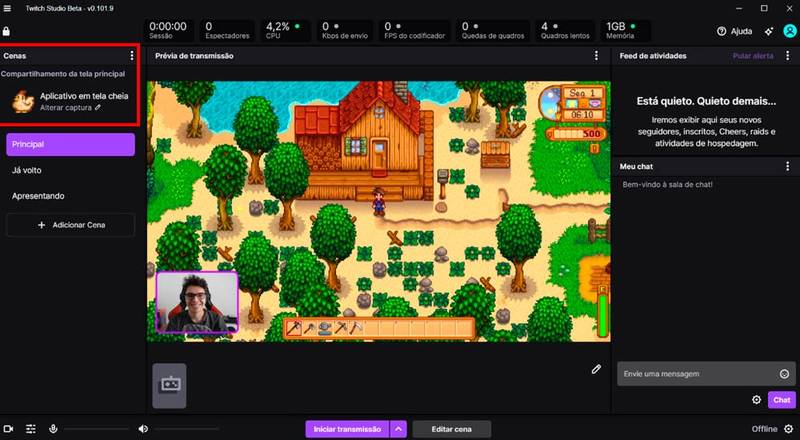Click Alterar captura link
Viewport: 800px width, 440px height.
point(70,108)
